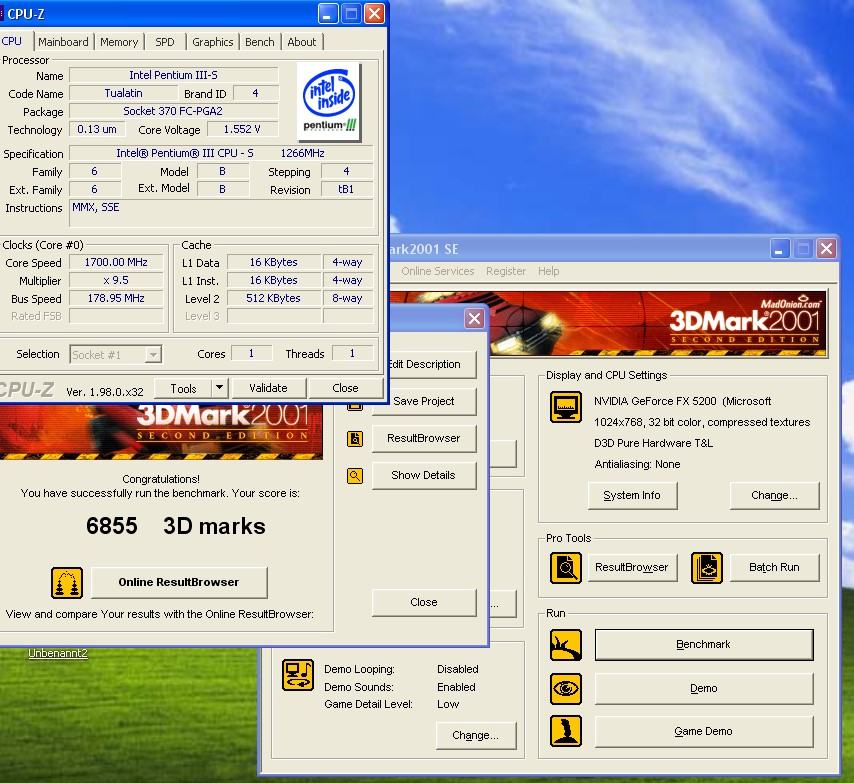The width and height of the screenshot is (854, 783).
Task: Open the About tab
Action: [x=301, y=42]
